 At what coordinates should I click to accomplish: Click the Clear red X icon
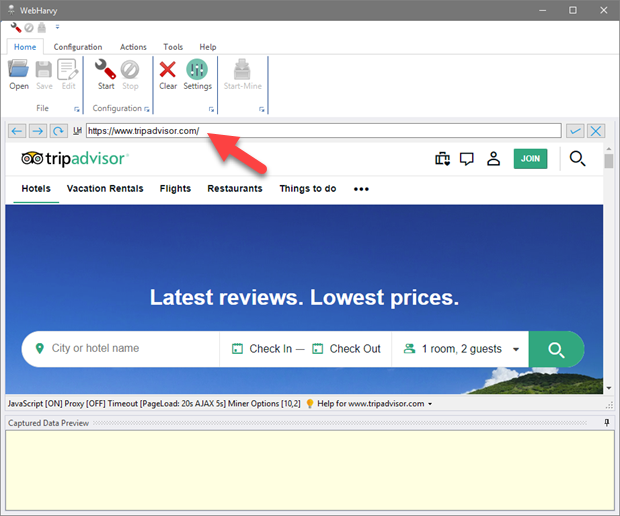click(168, 70)
